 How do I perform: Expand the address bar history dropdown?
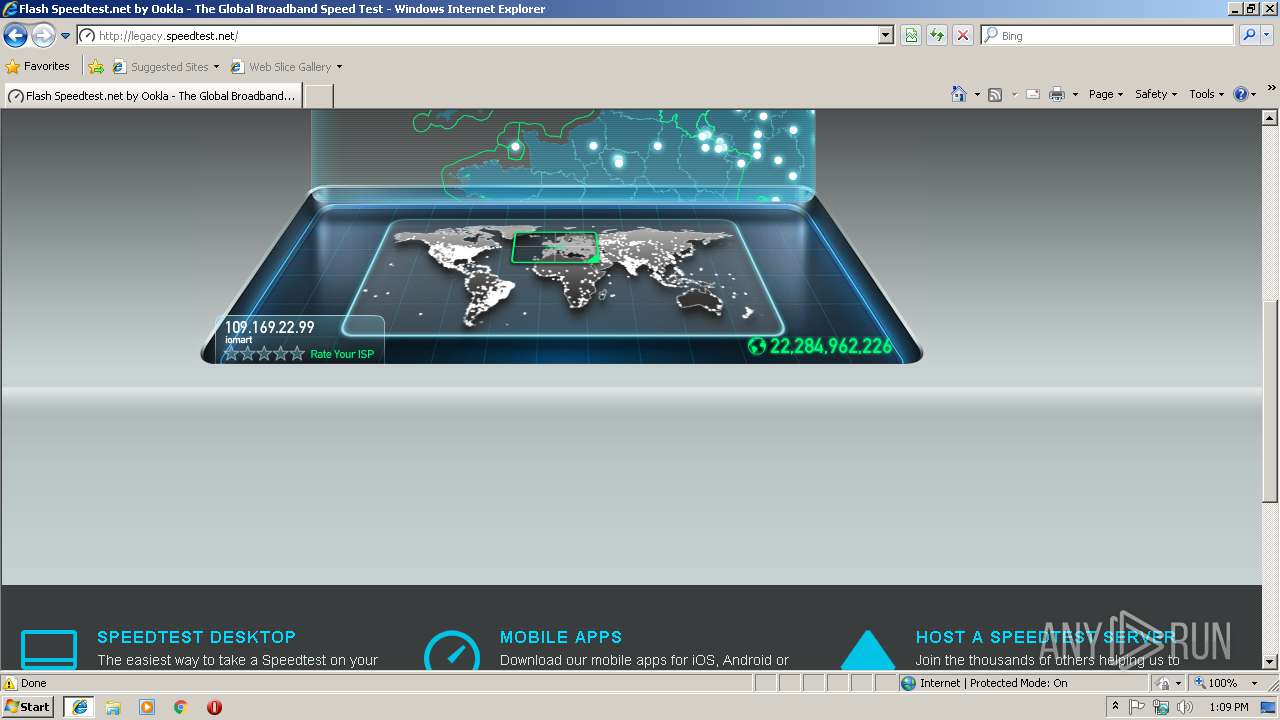coord(886,35)
